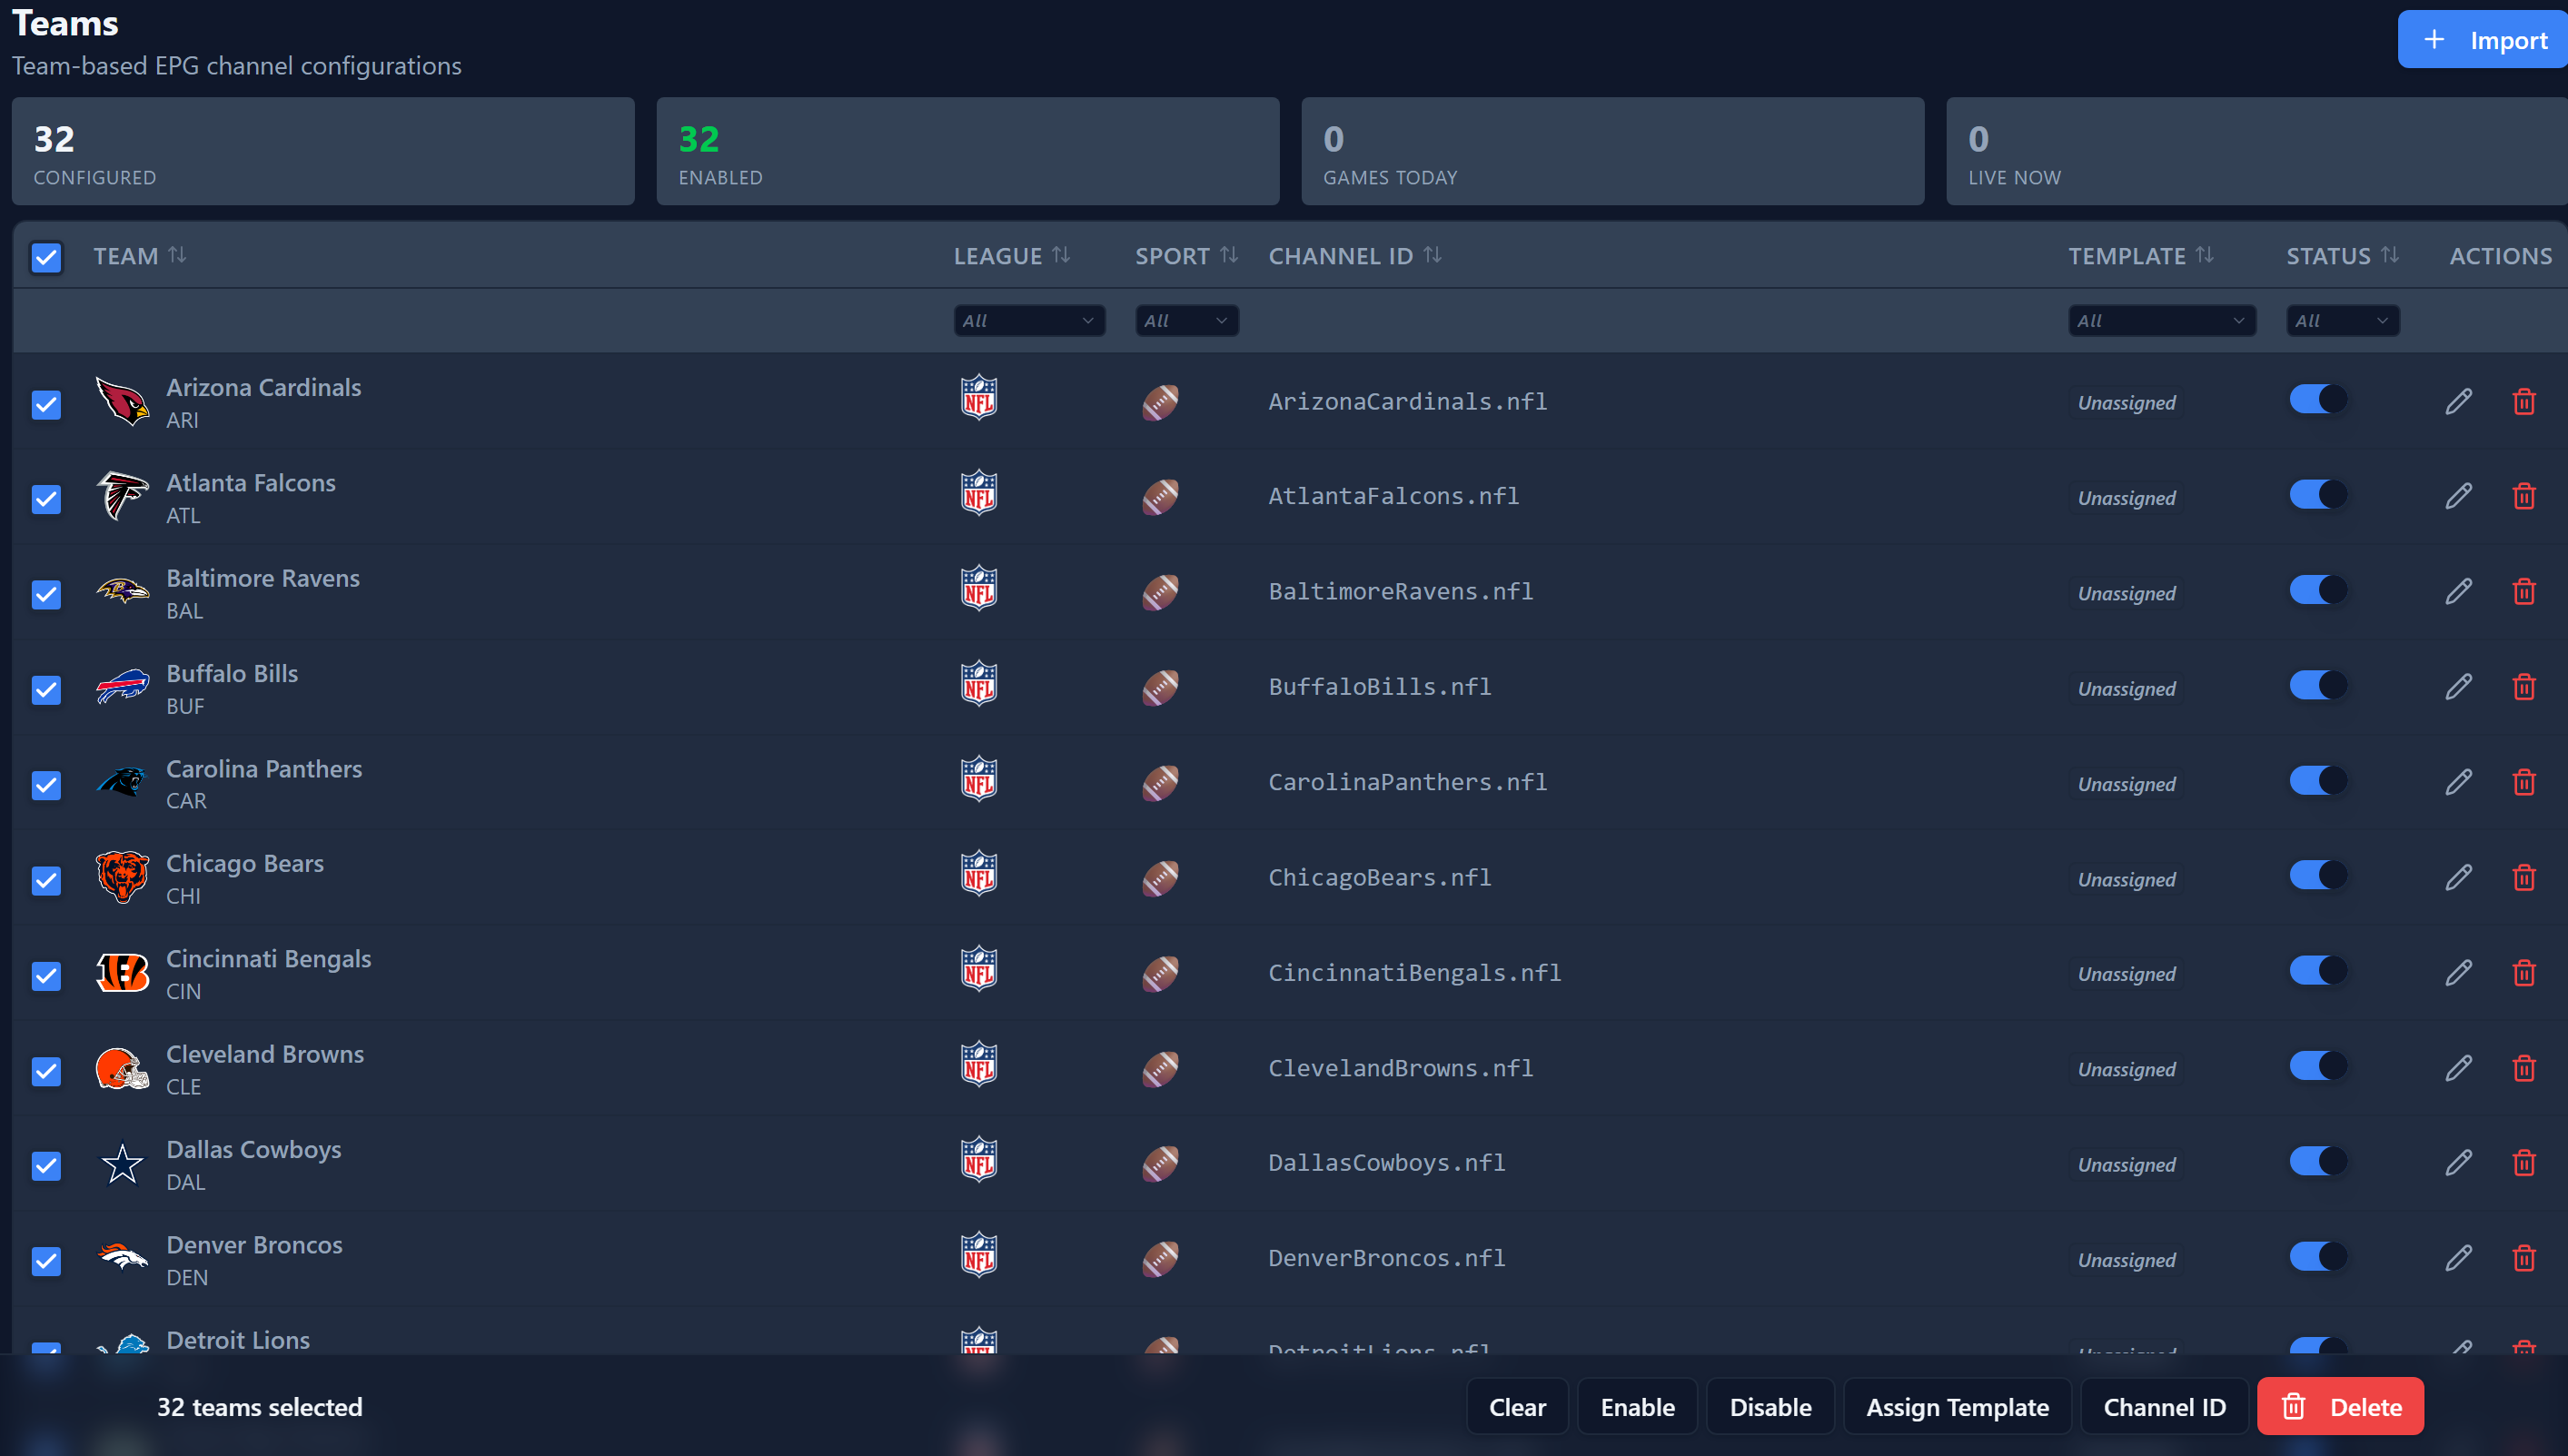Uncheck the Carolina Panthers row checkbox
Viewport: 2568px width, 1456px height.
[x=46, y=785]
